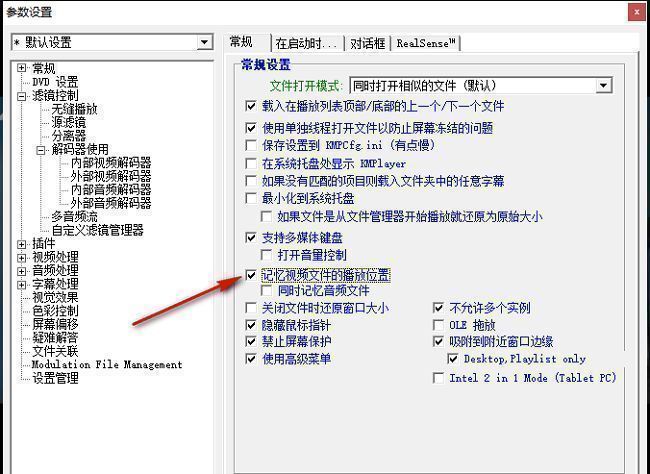The image size is (650, 474).
Task: Collapse the 解码器使用 tree node
Action: point(41,150)
